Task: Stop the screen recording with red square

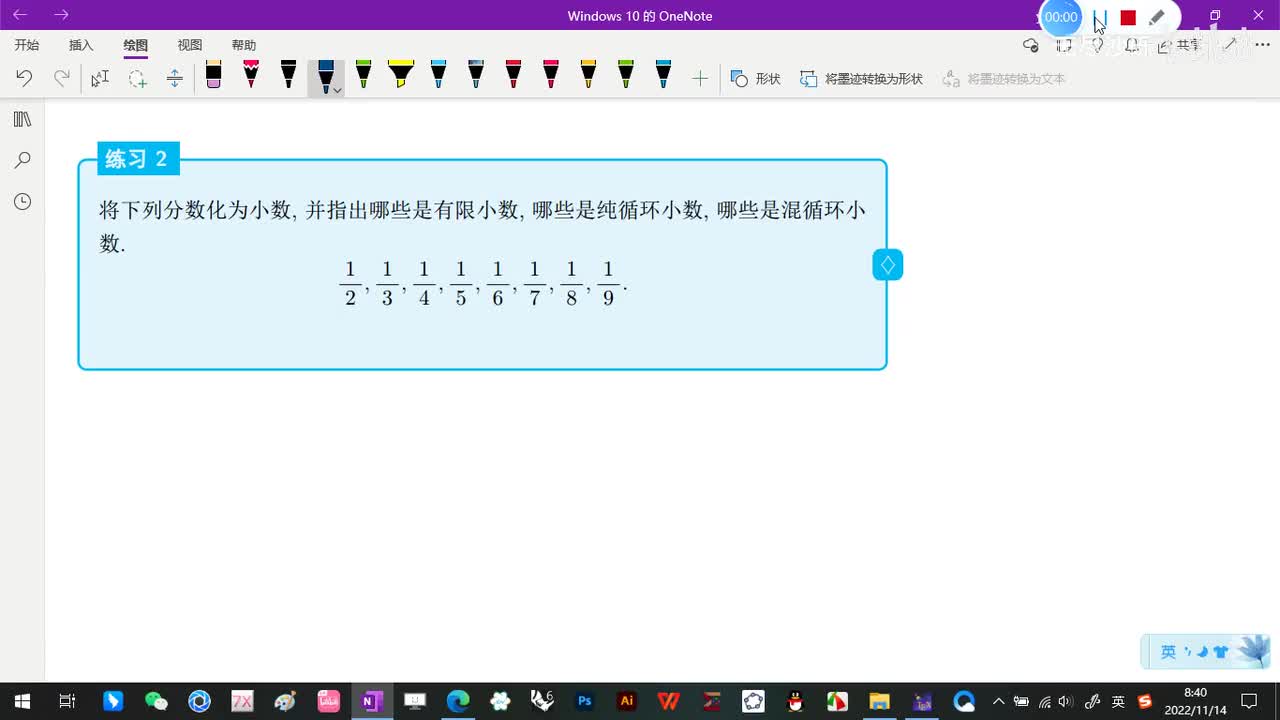Action: (1128, 18)
